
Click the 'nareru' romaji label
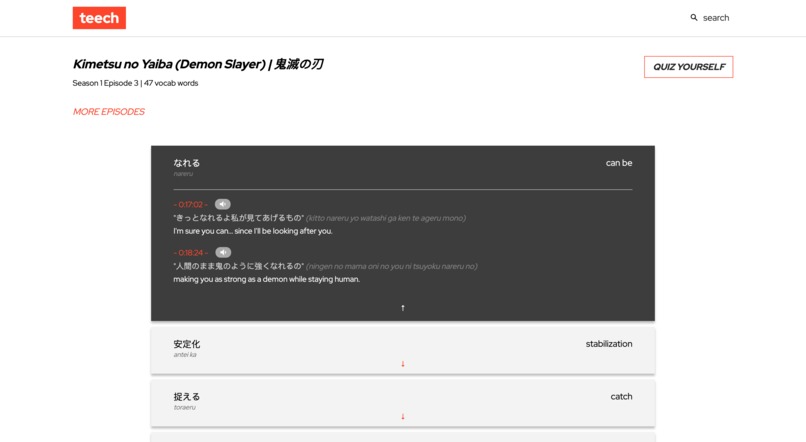tap(183, 174)
